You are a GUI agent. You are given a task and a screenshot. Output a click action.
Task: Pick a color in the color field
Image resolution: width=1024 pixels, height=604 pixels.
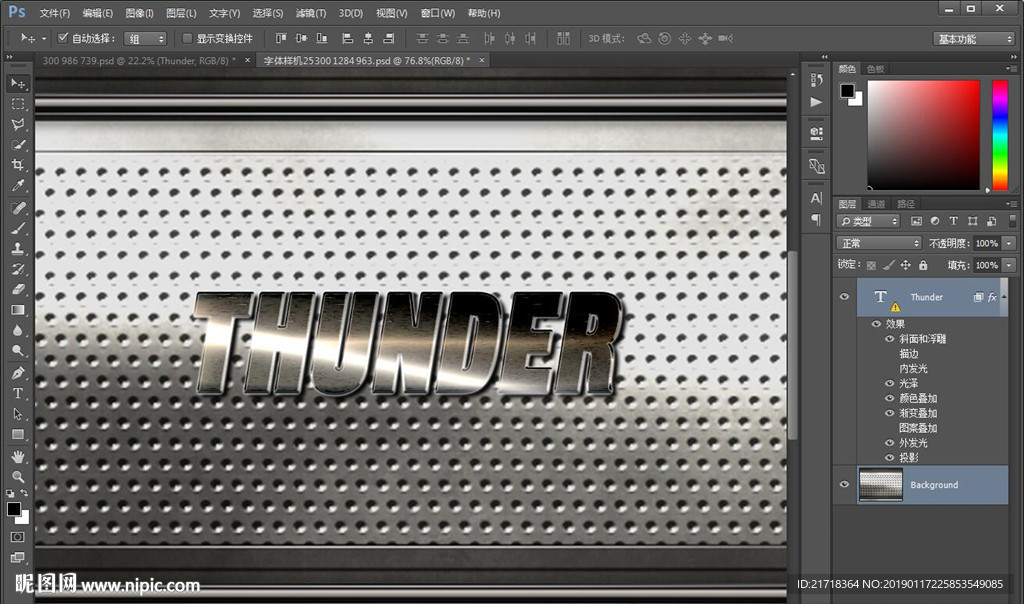click(x=923, y=135)
